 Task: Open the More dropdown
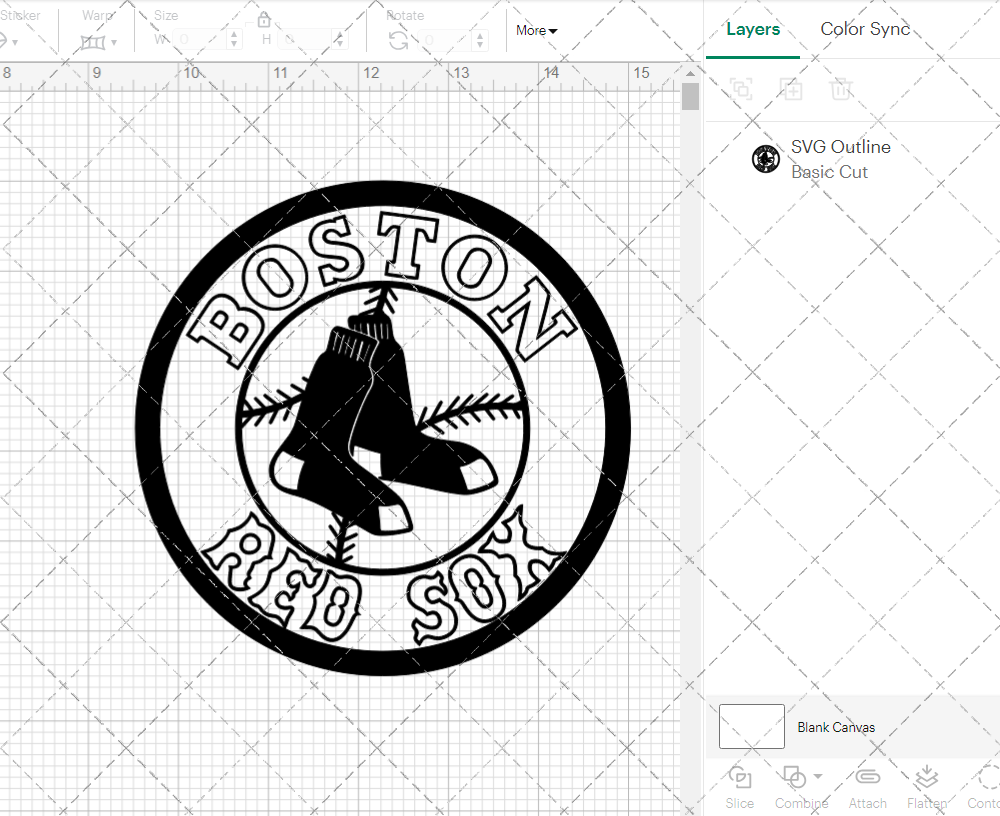536,31
